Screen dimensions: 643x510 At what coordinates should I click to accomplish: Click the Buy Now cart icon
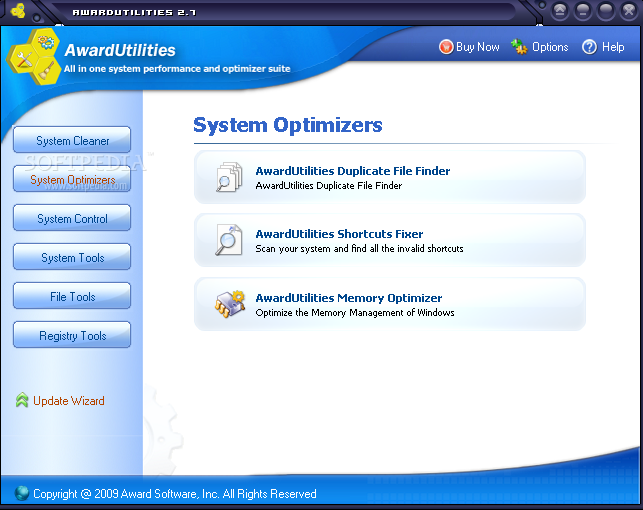[446, 47]
